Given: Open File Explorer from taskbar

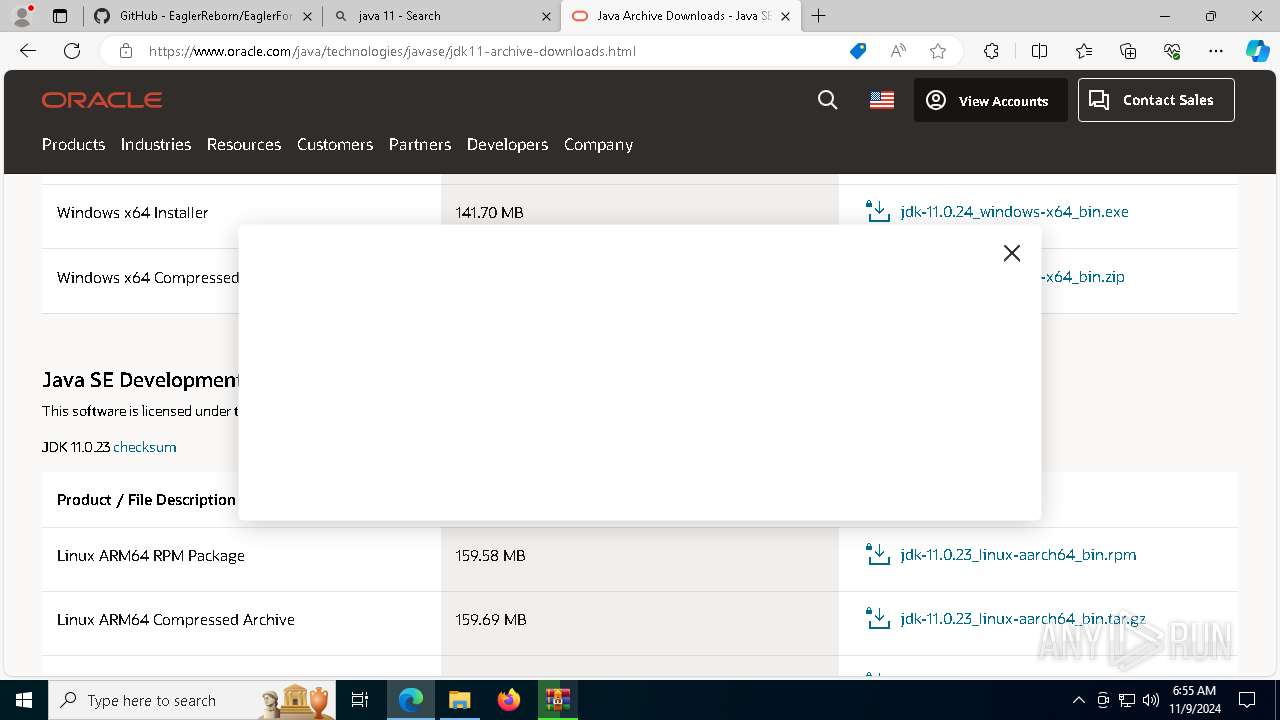Looking at the screenshot, I should coord(459,700).
